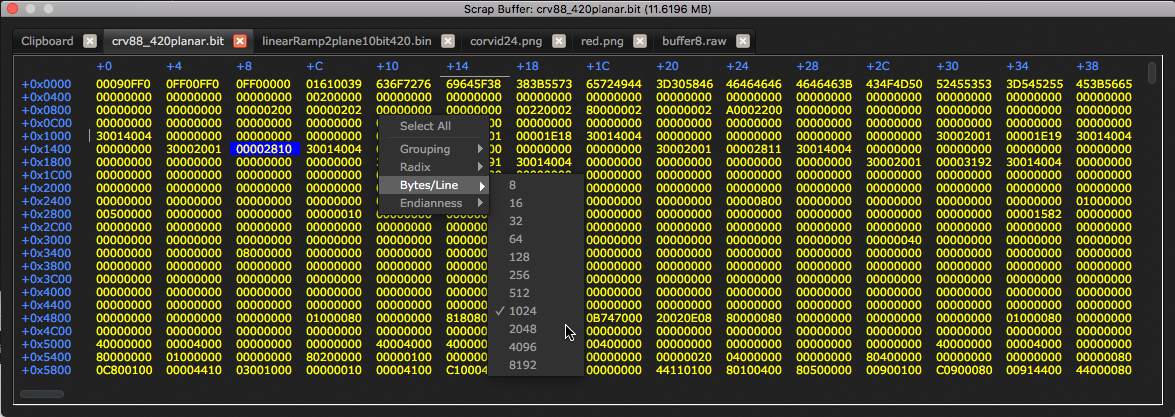The width and height of the screenshot is (1175, 417).
Task: Click the +38 column header
Action: click(1088, 65)
